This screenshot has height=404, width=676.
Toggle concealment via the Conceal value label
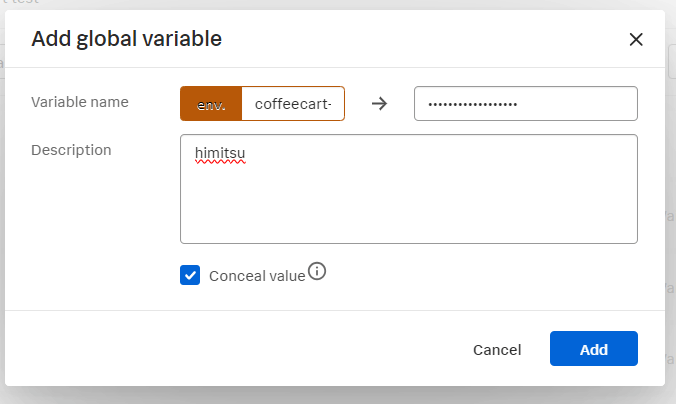click(257, 276)
